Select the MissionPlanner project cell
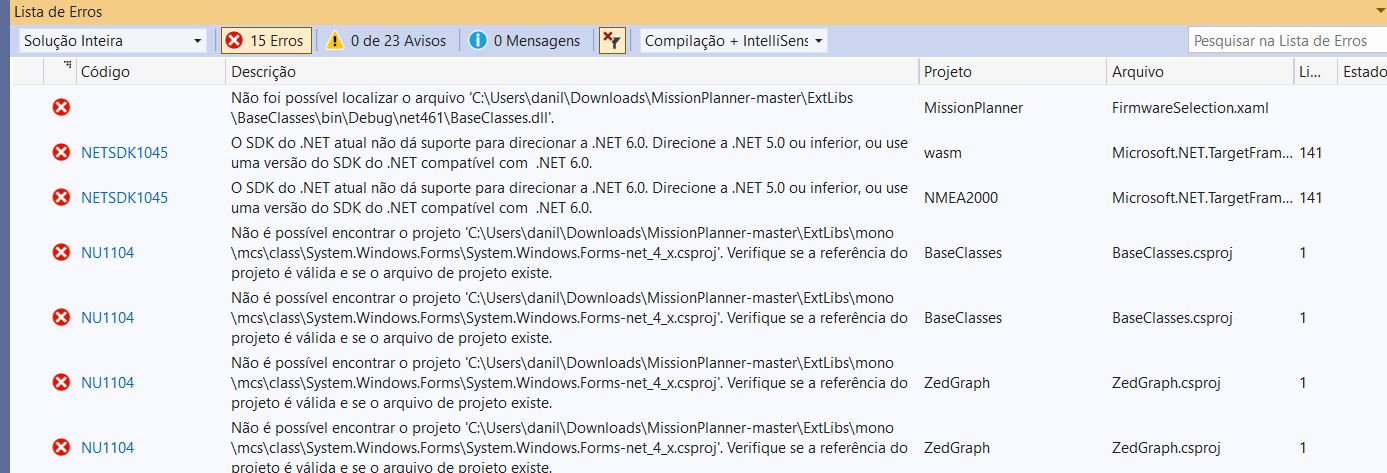 (x=973, y=107)
